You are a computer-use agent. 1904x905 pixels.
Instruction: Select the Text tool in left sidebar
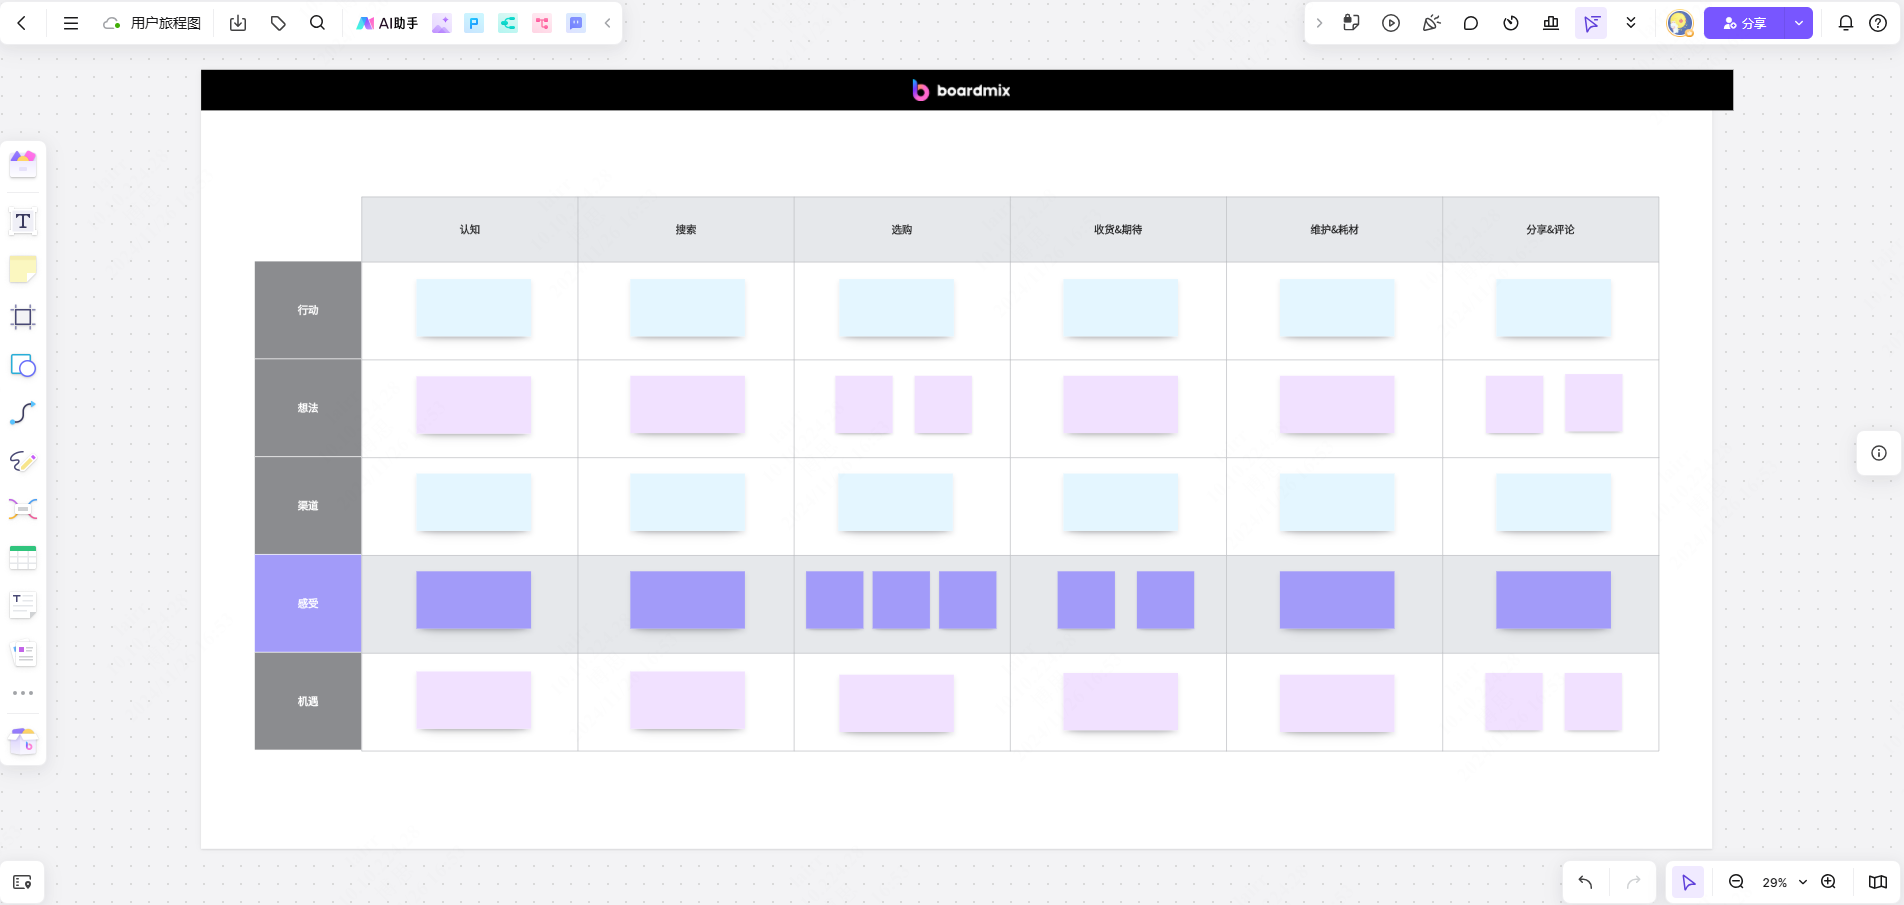23,221
